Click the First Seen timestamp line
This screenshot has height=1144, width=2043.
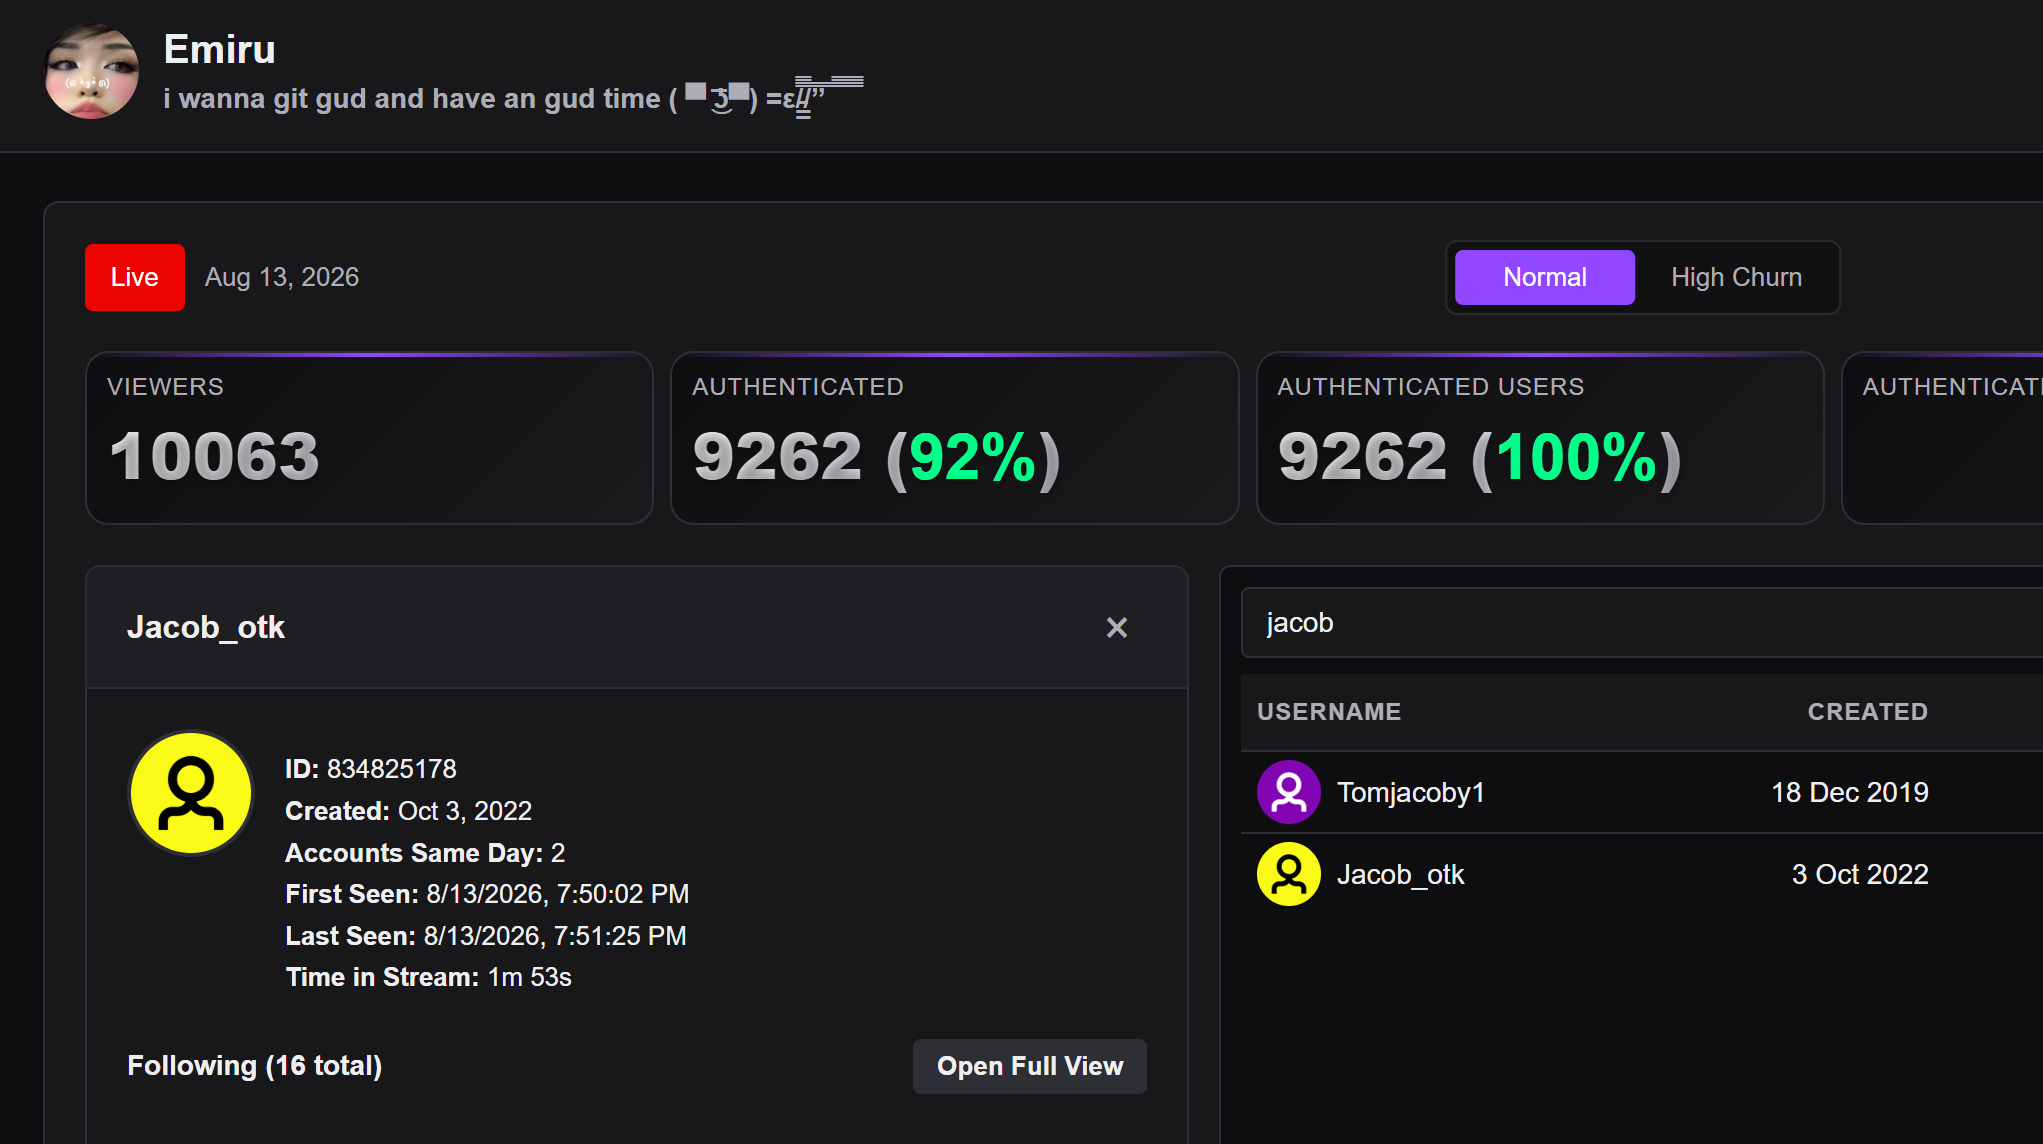487,894
